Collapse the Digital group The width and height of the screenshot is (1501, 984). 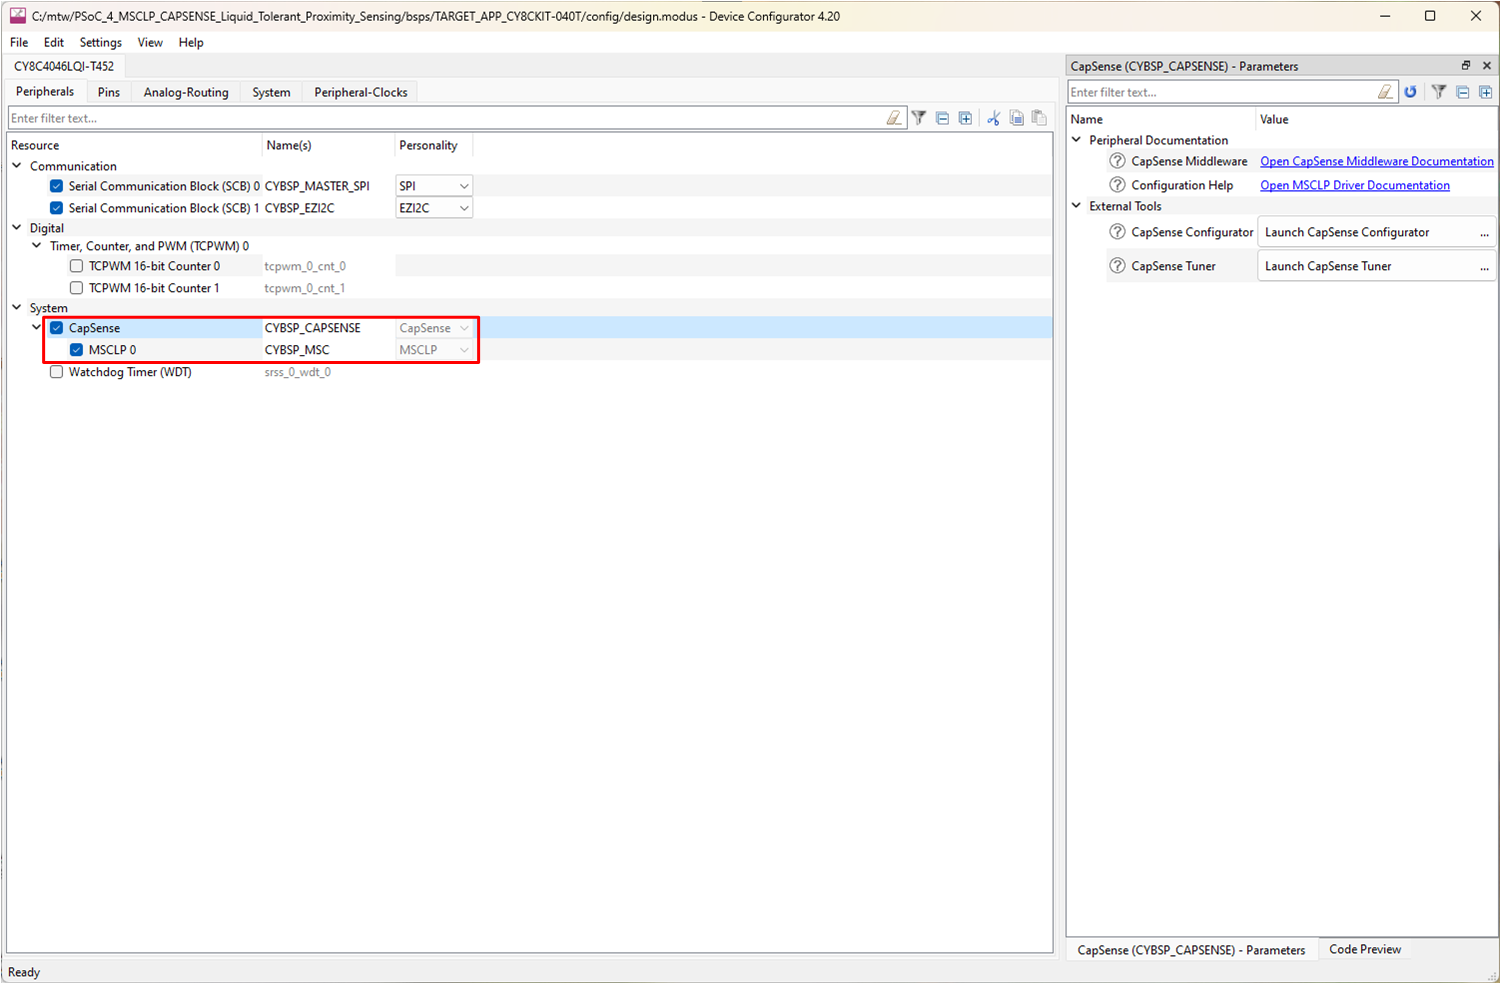click(17, 228)
